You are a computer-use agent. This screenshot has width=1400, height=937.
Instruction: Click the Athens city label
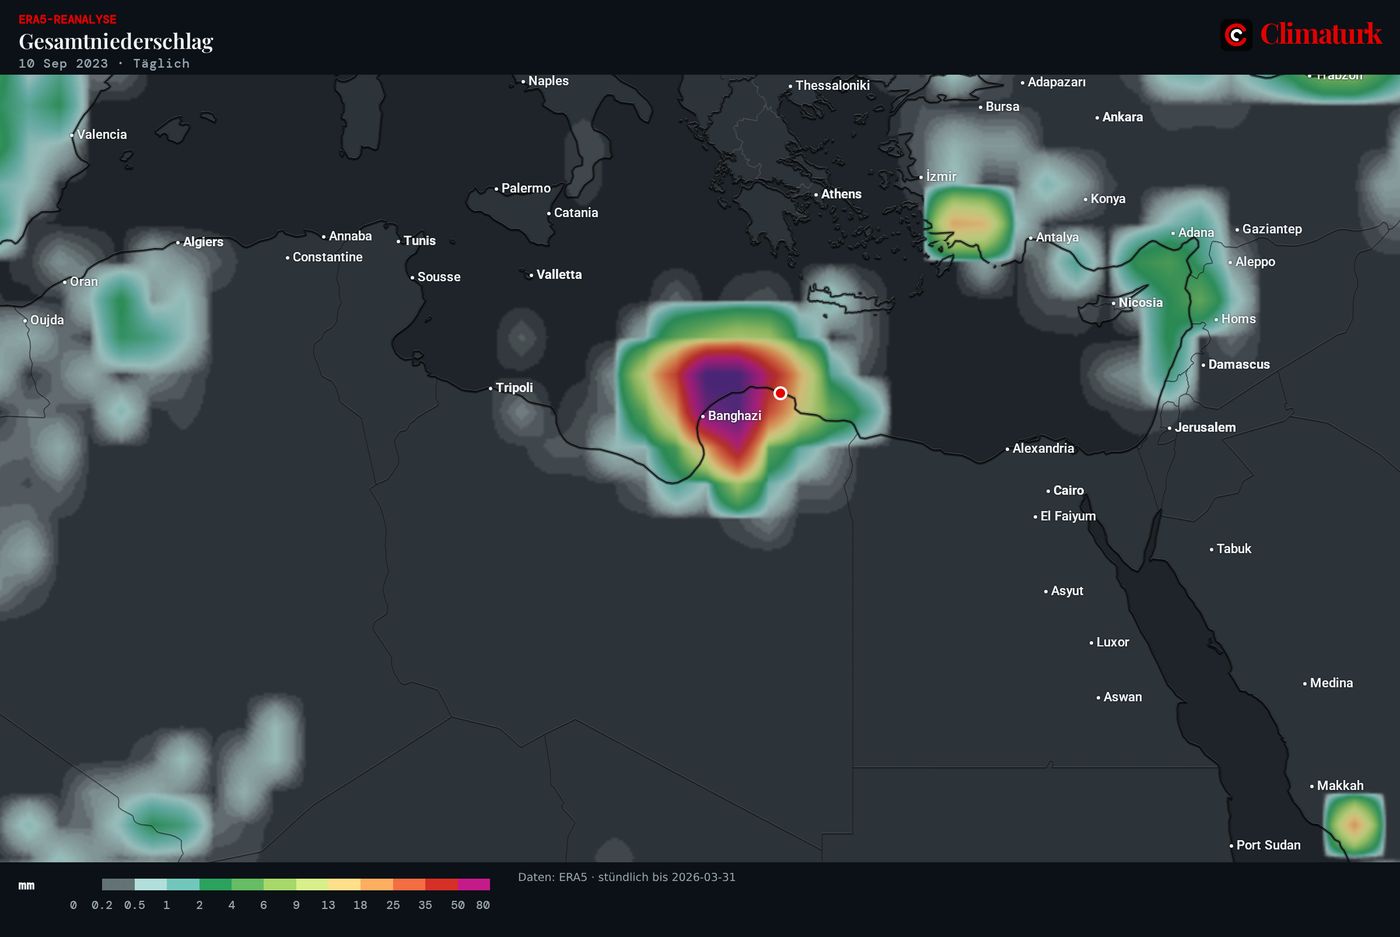click(841, 195)
